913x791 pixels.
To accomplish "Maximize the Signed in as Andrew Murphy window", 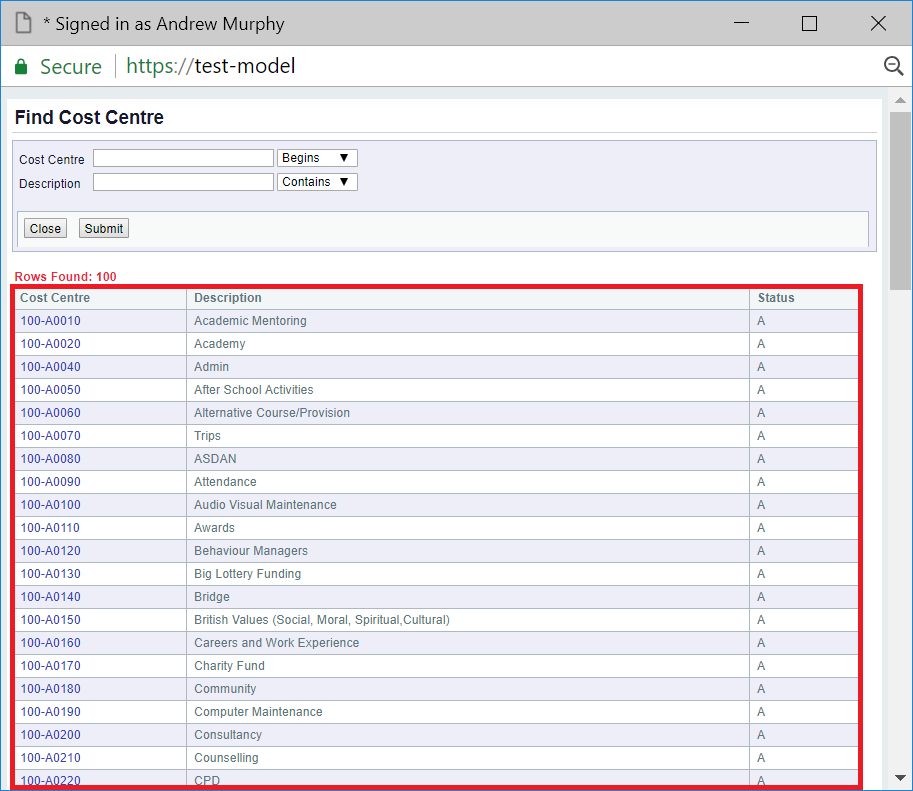I will coord(809,23).
